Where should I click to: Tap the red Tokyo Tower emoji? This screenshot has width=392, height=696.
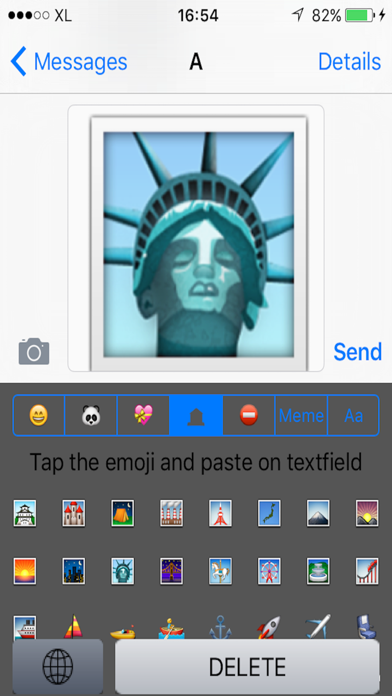pos(220,513)
